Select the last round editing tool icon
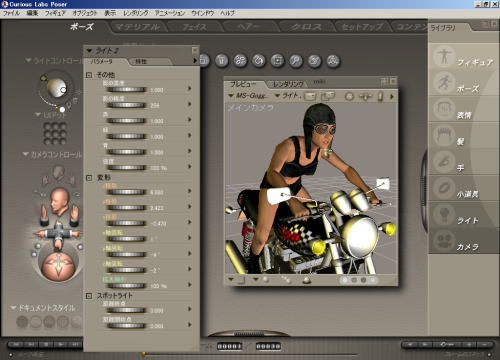Viewport: 500px width, 360px height. coord(333,61)
